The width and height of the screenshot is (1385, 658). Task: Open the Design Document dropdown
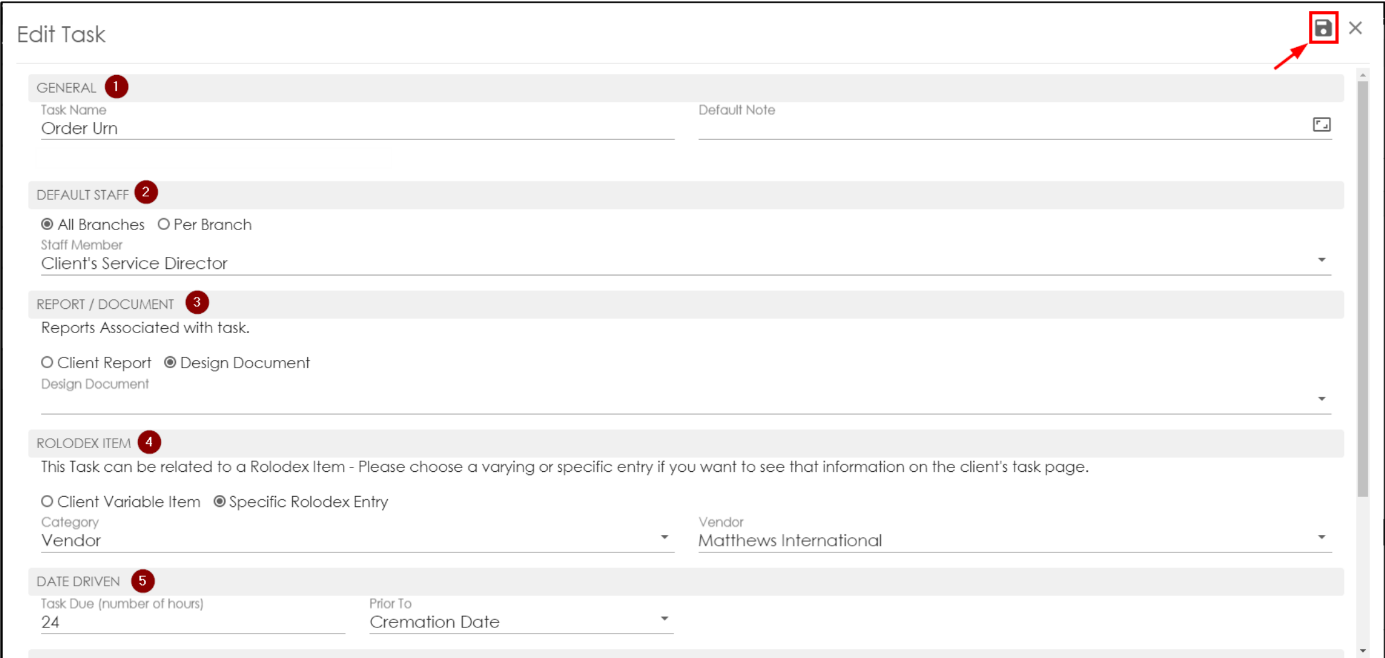pyautogui.click(x=1321, y=400)
